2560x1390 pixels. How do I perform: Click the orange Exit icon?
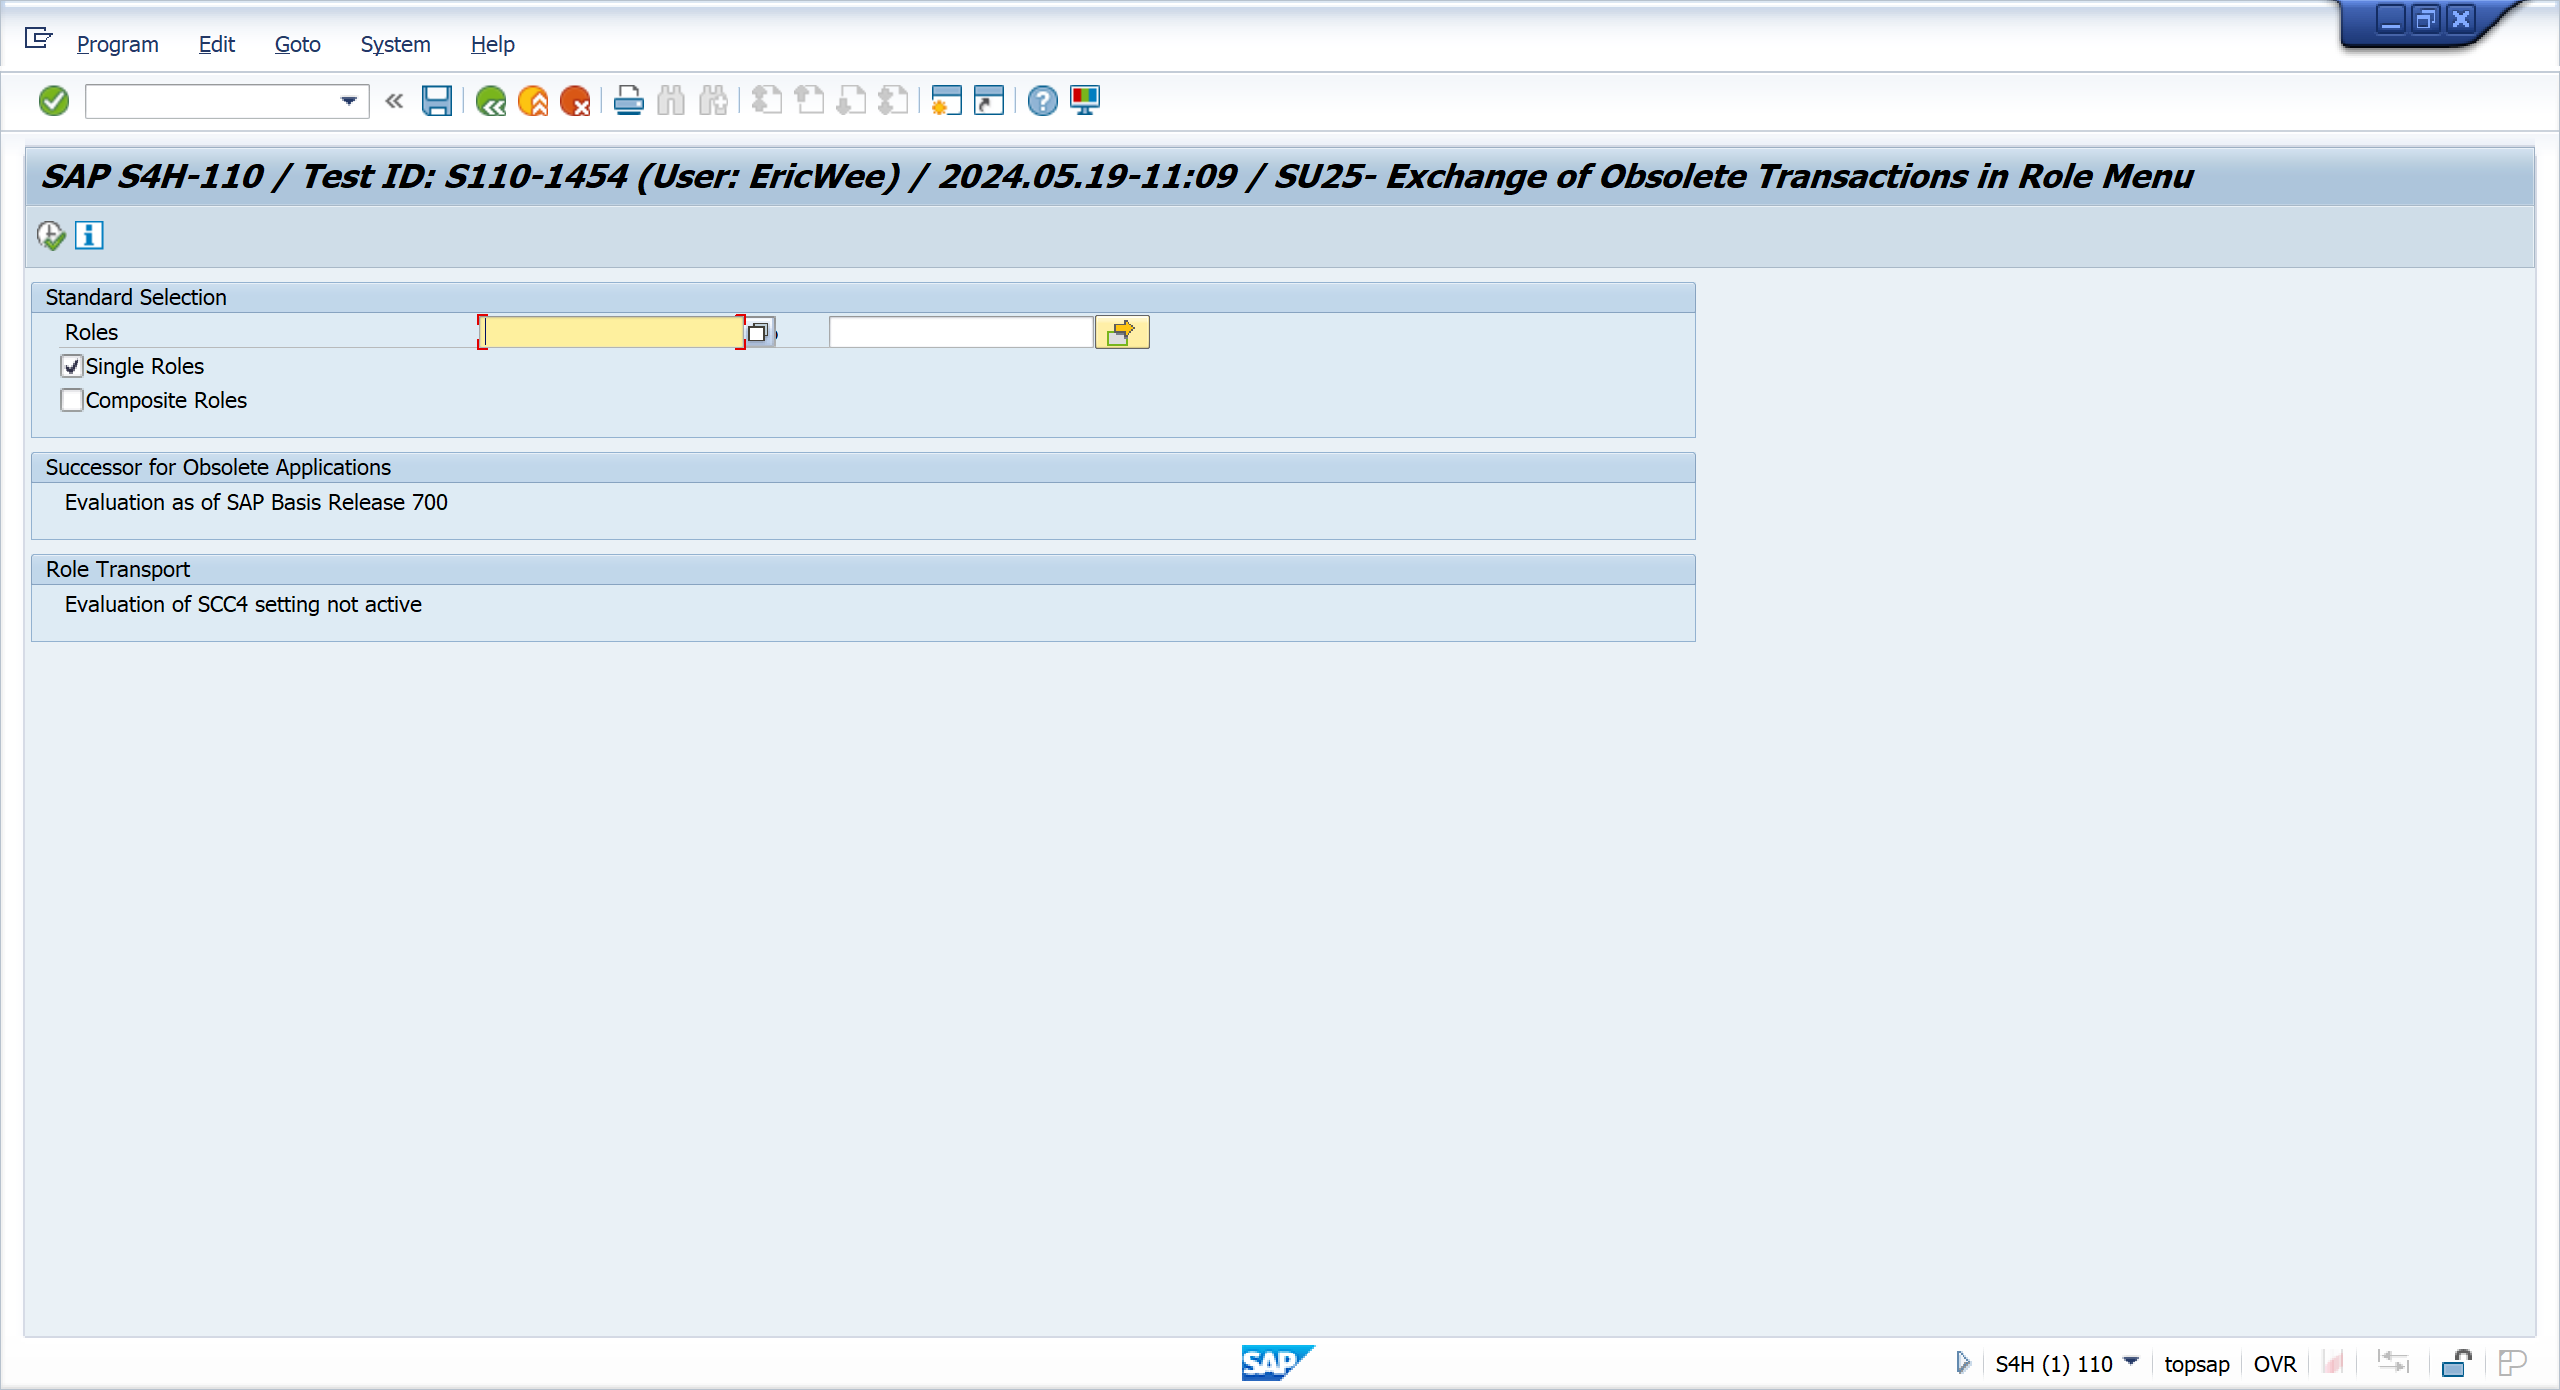pos(533,101)
